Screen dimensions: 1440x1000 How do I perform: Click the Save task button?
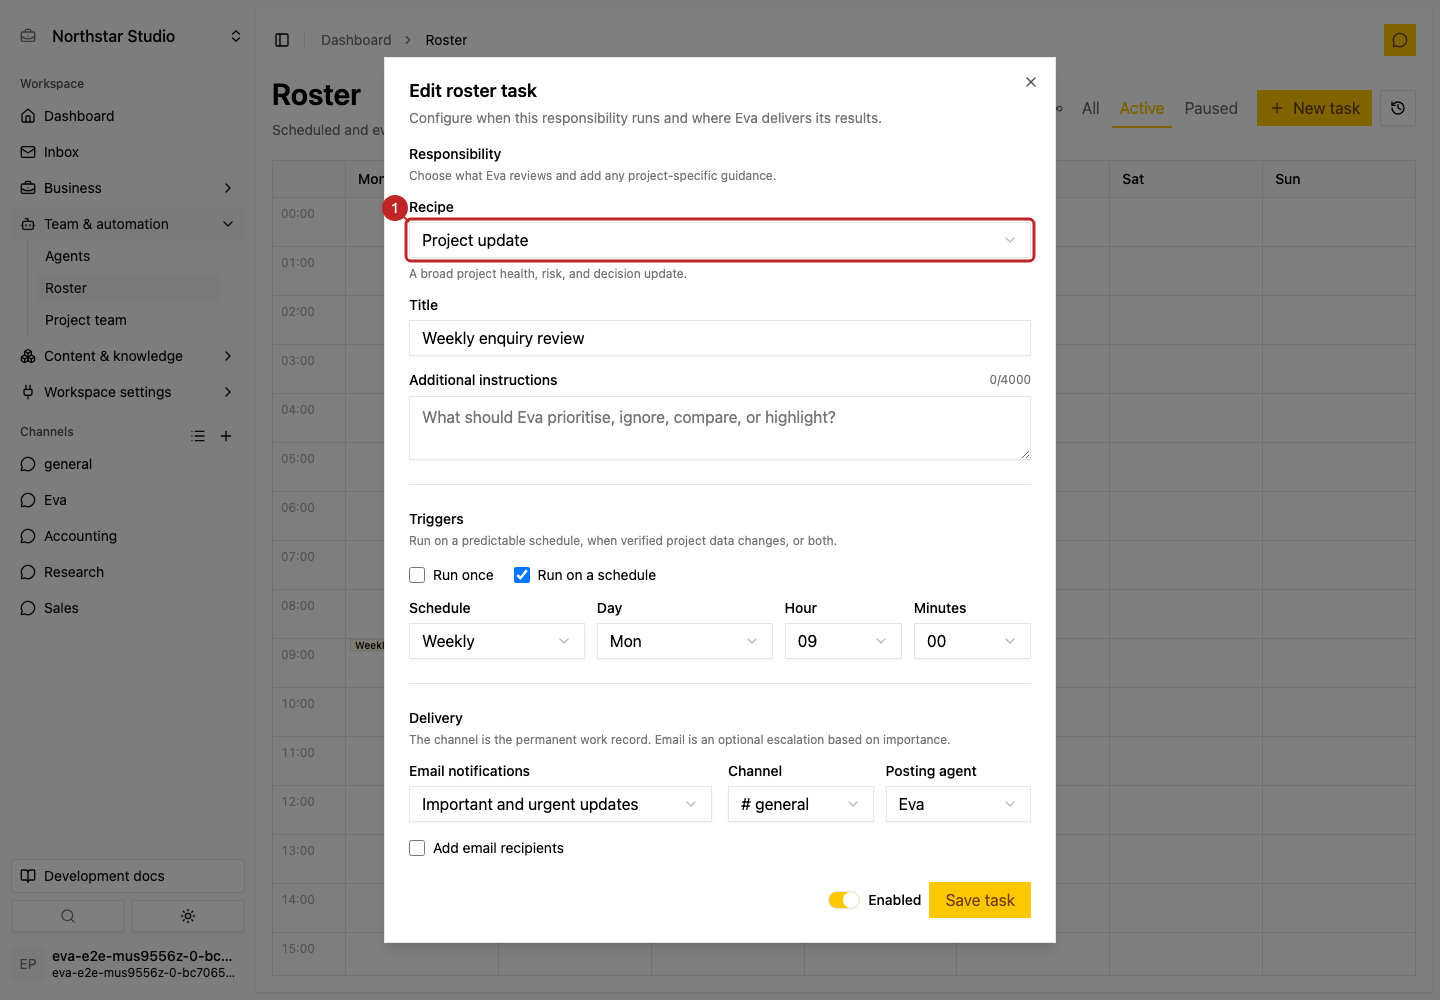980,900
